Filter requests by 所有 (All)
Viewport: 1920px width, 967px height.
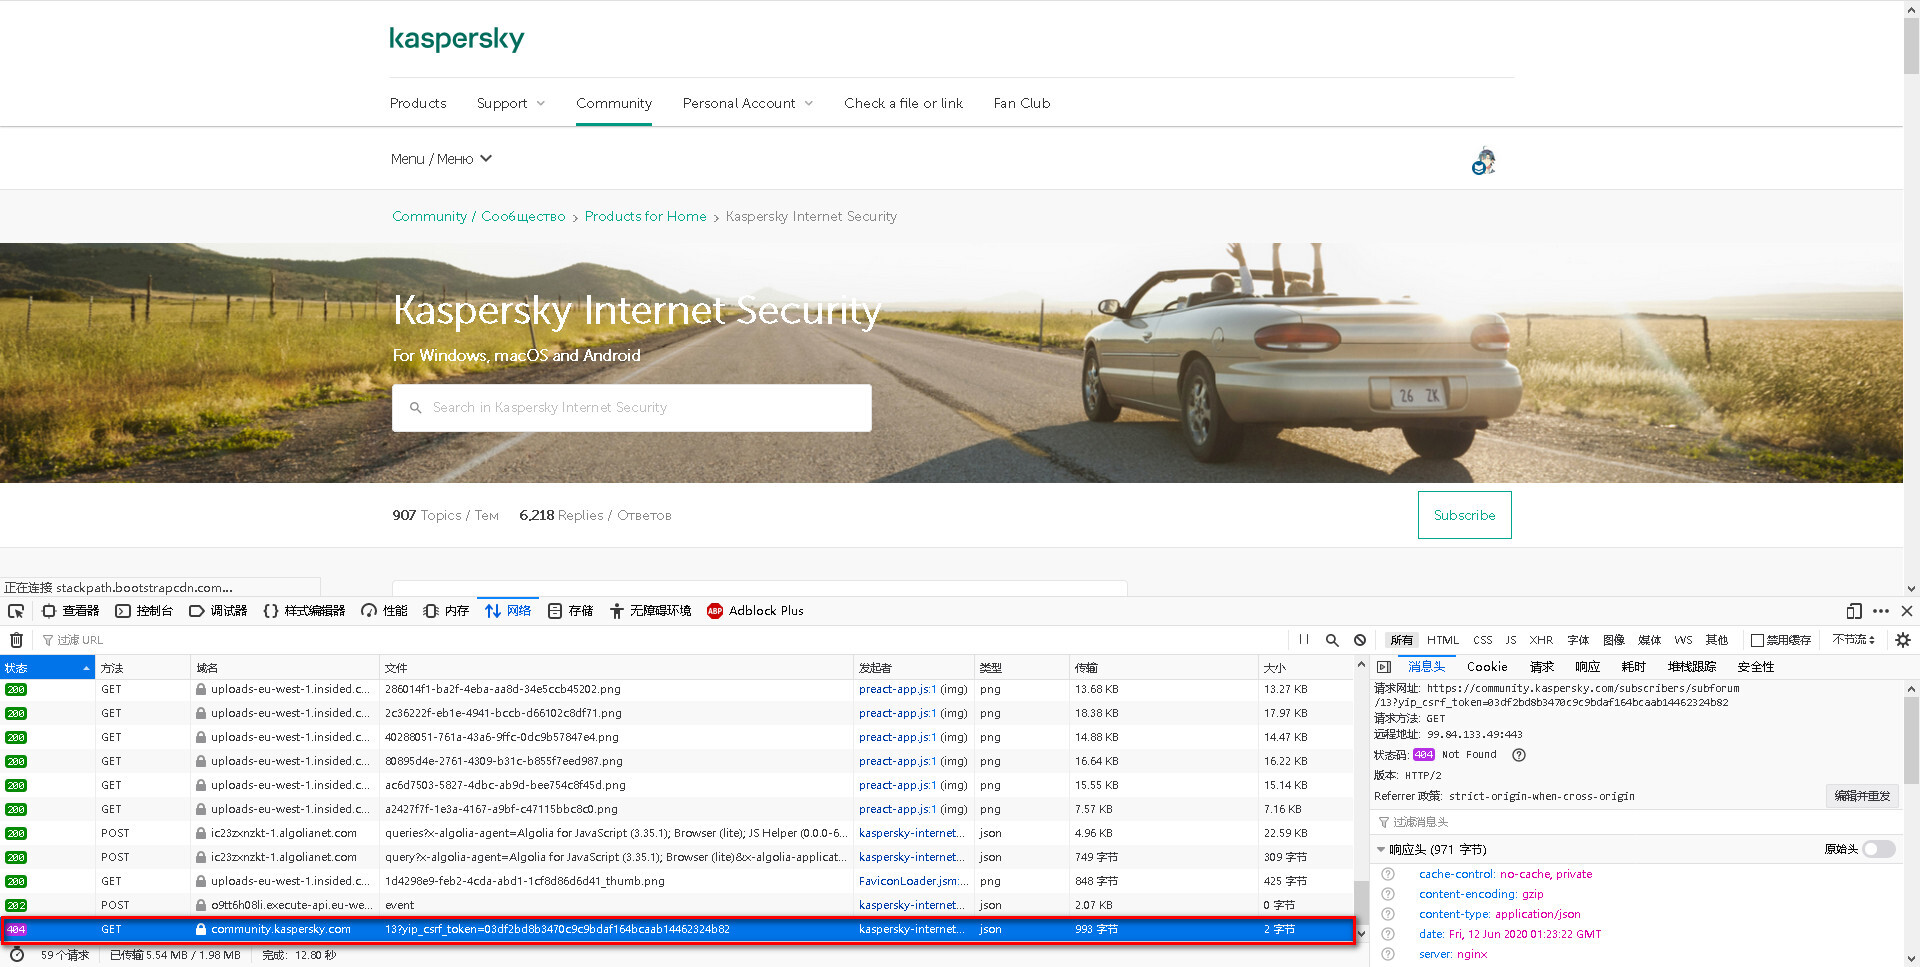1402,640
